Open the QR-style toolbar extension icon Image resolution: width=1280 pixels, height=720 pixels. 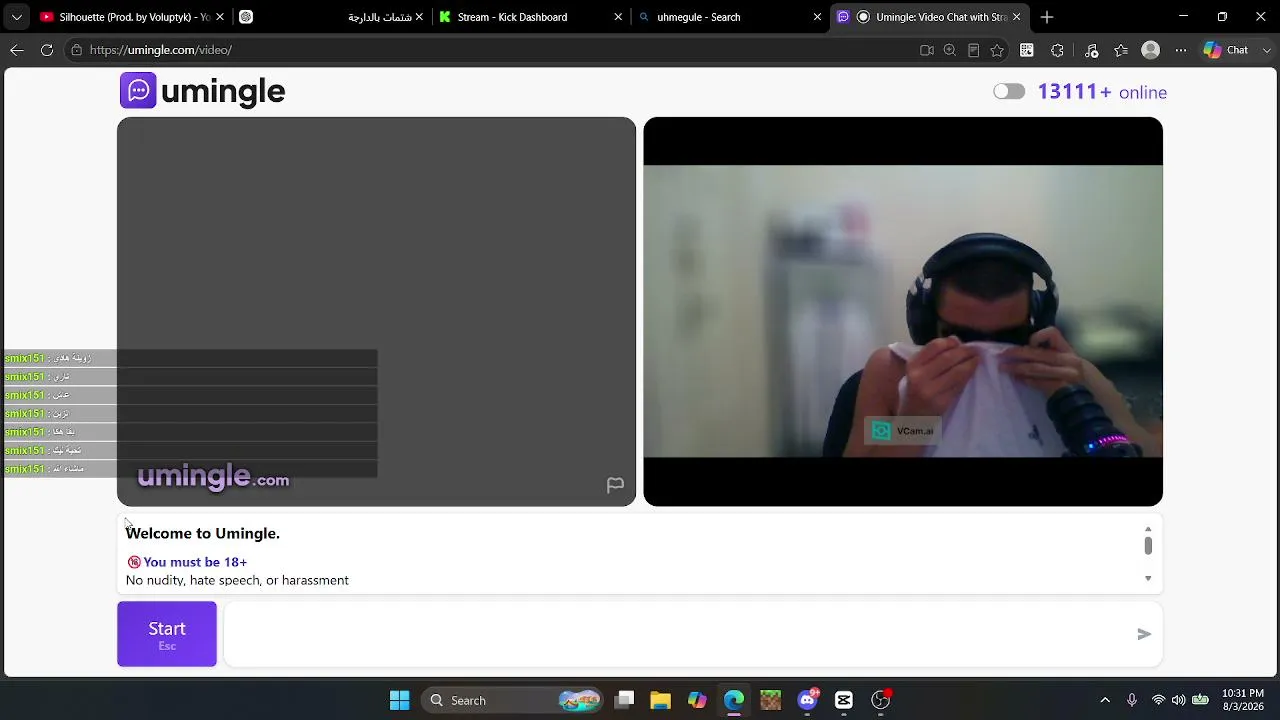pos(1027,50)
